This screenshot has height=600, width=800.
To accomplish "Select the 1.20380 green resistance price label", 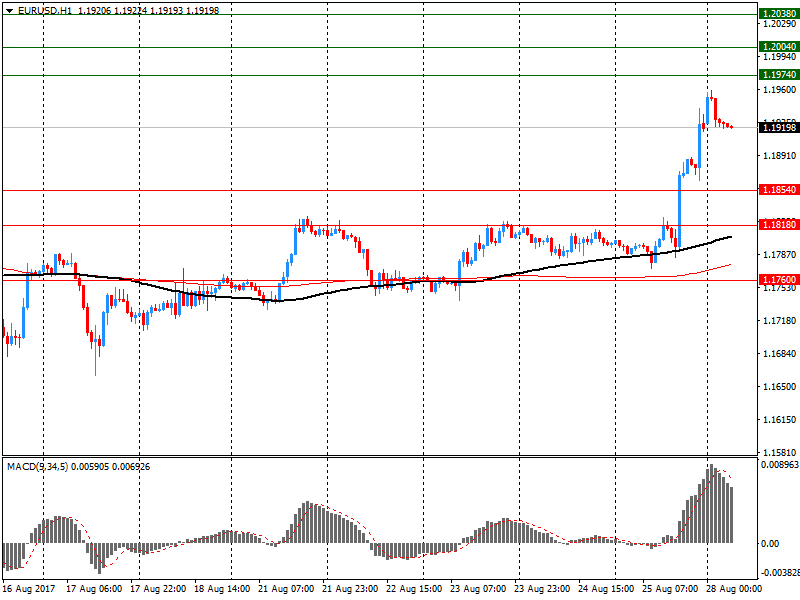I will pyautogui.click(x=779, y=14).
